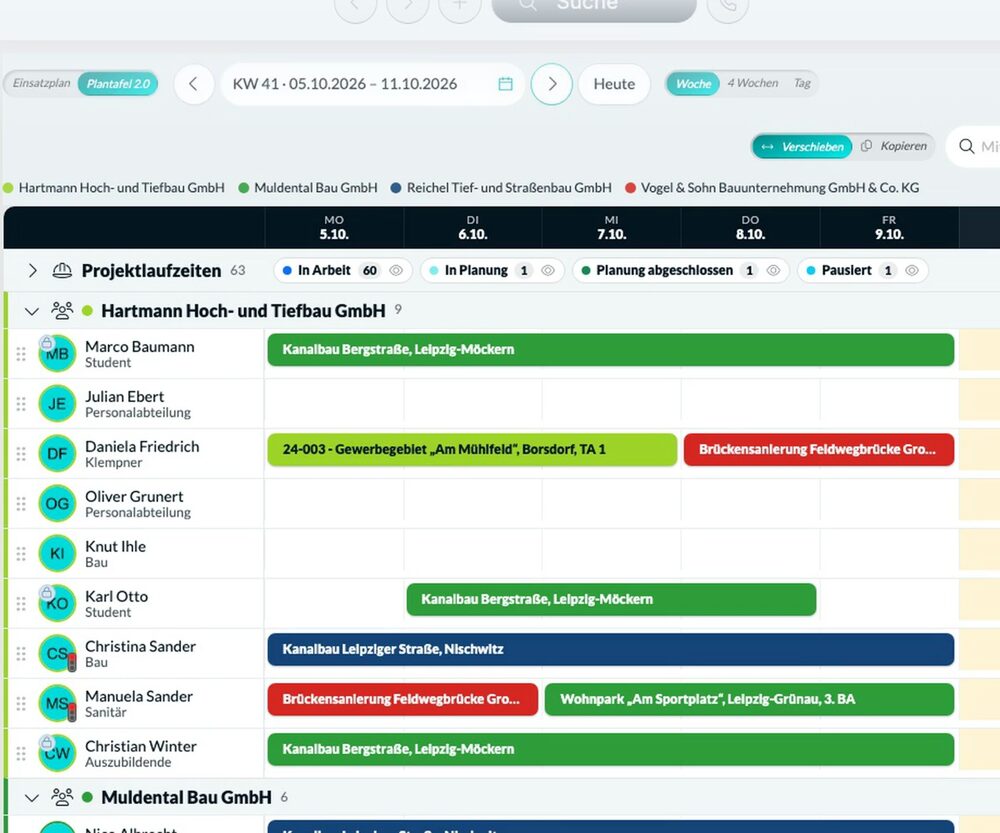Click team icon beside Hartmann Hoch- und Tiefbau
The width and height of the screenshot is (1000, 833).
(62, 311)
